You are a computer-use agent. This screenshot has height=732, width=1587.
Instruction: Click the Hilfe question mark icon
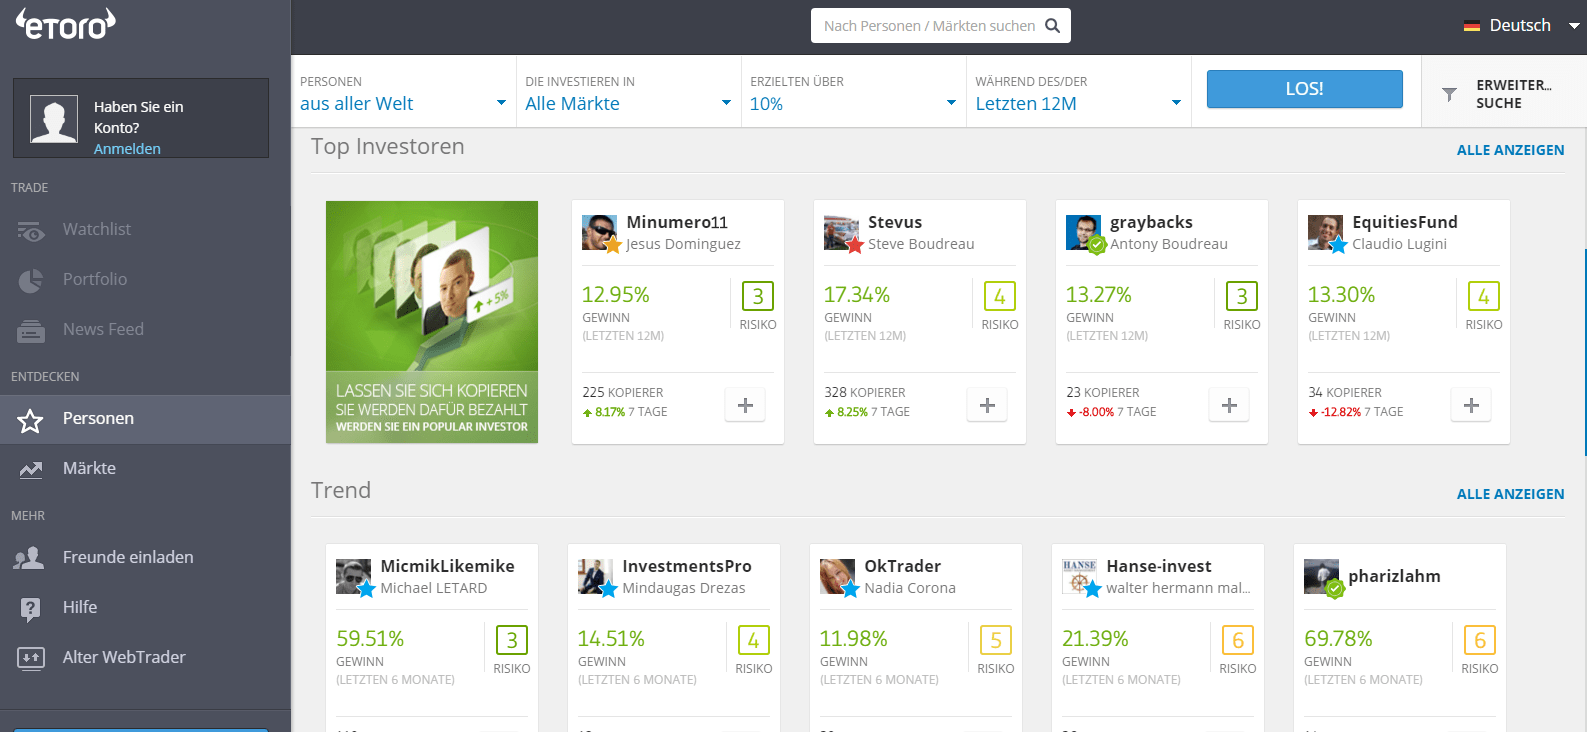31,608
